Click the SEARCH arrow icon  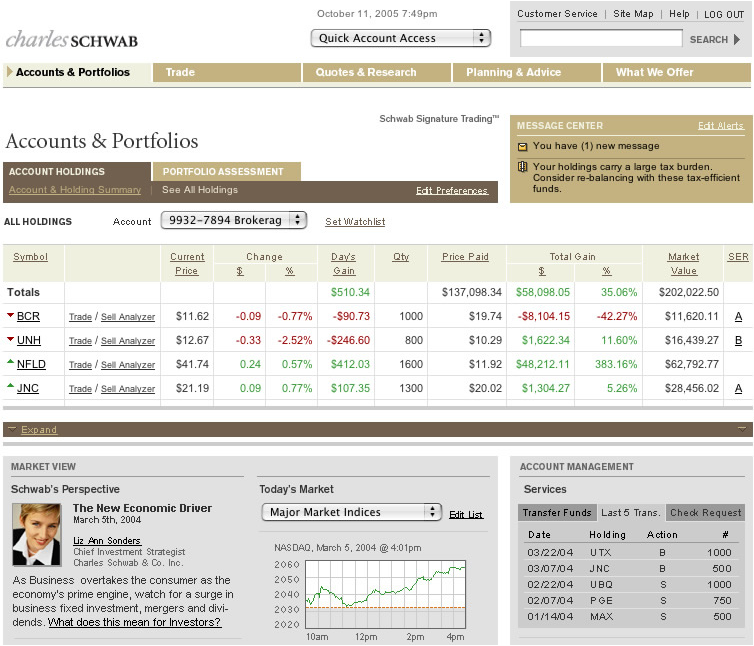tap(737, 39)
